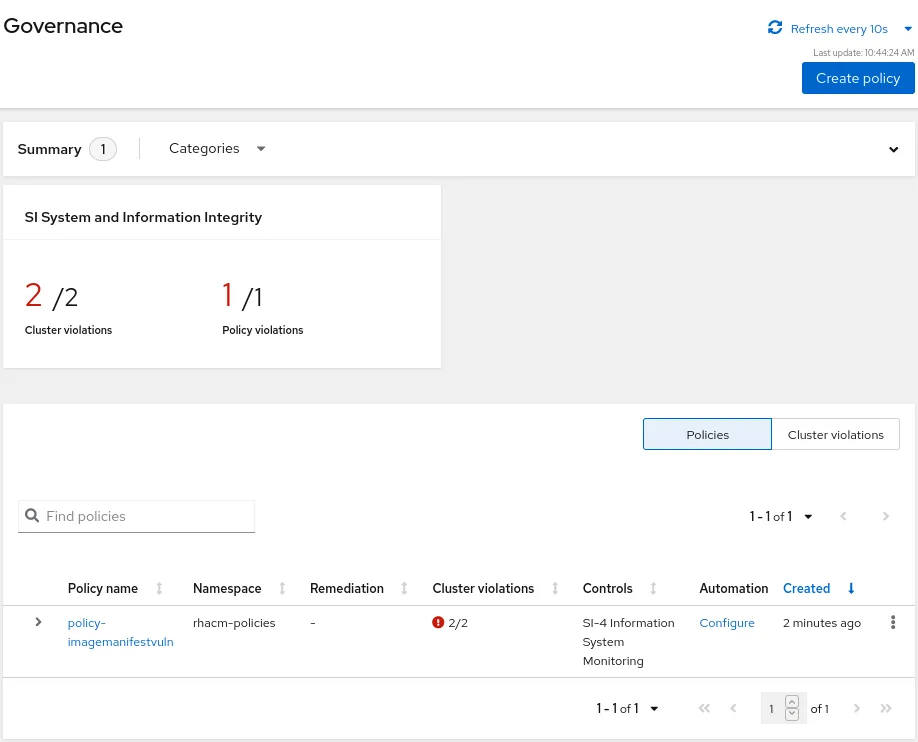Click the Create policy button

tap(858, 78)
